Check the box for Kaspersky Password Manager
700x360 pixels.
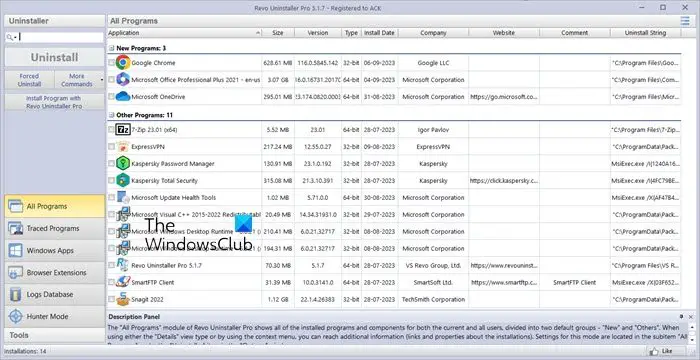click(x=111, y=164)
